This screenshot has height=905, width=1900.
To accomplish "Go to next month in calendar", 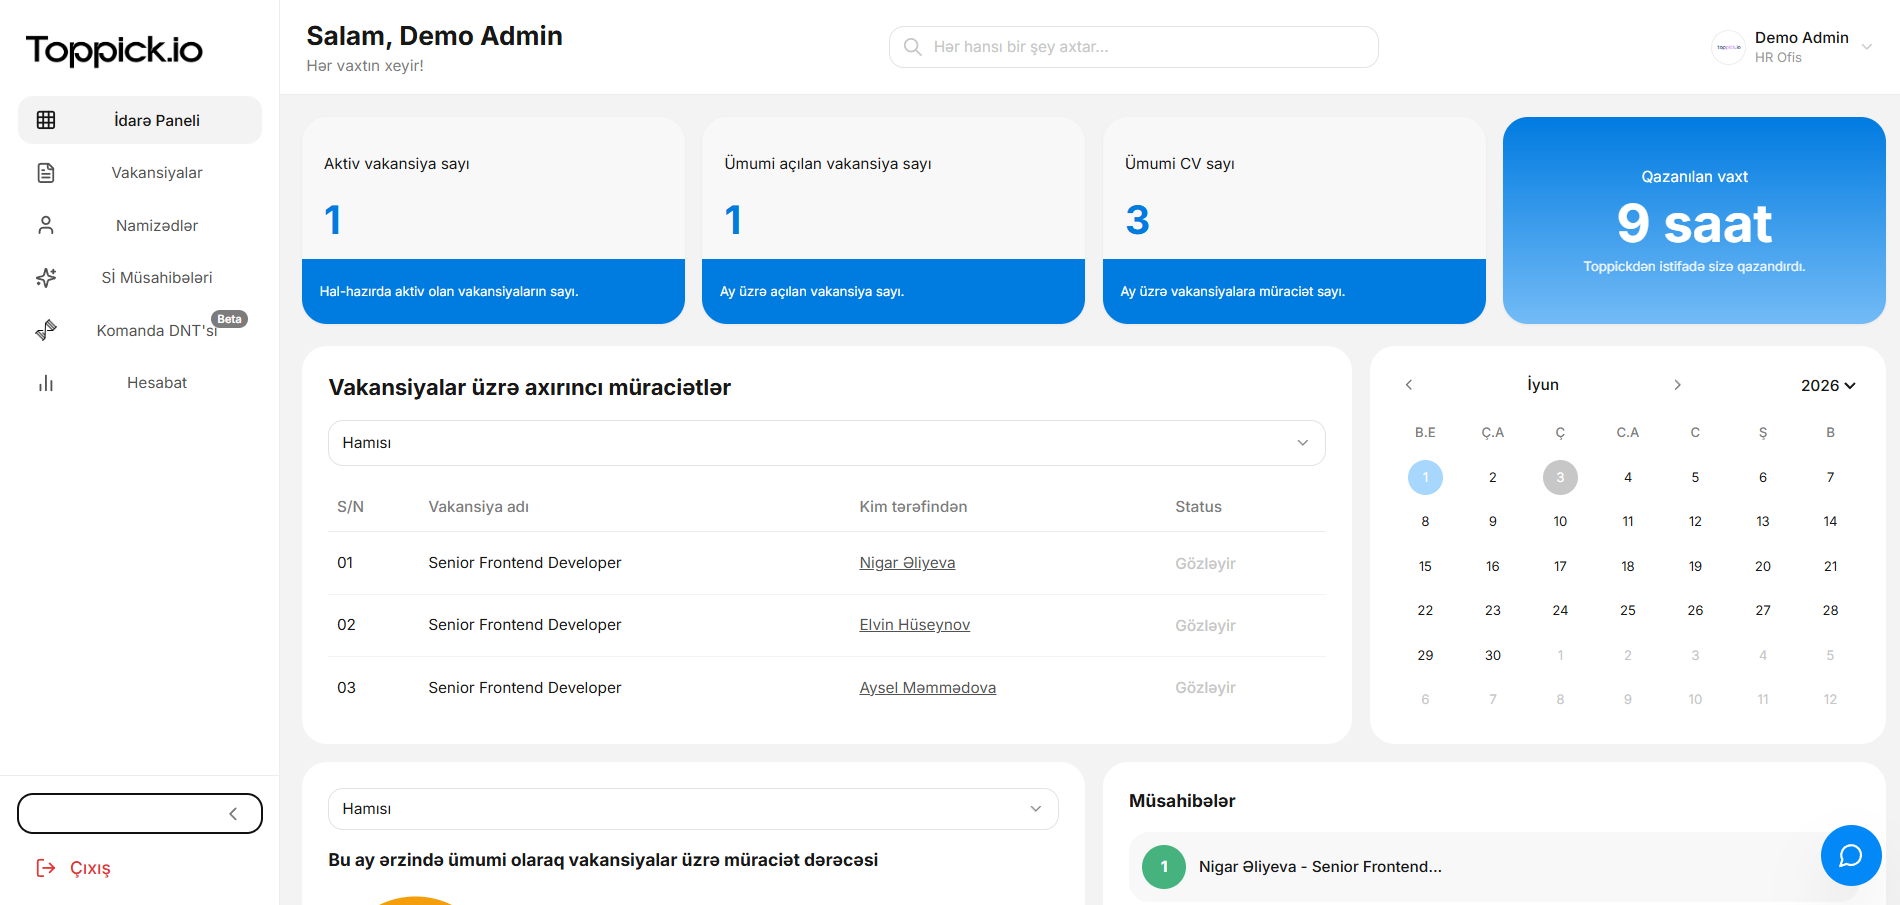I will [1677, 385].
